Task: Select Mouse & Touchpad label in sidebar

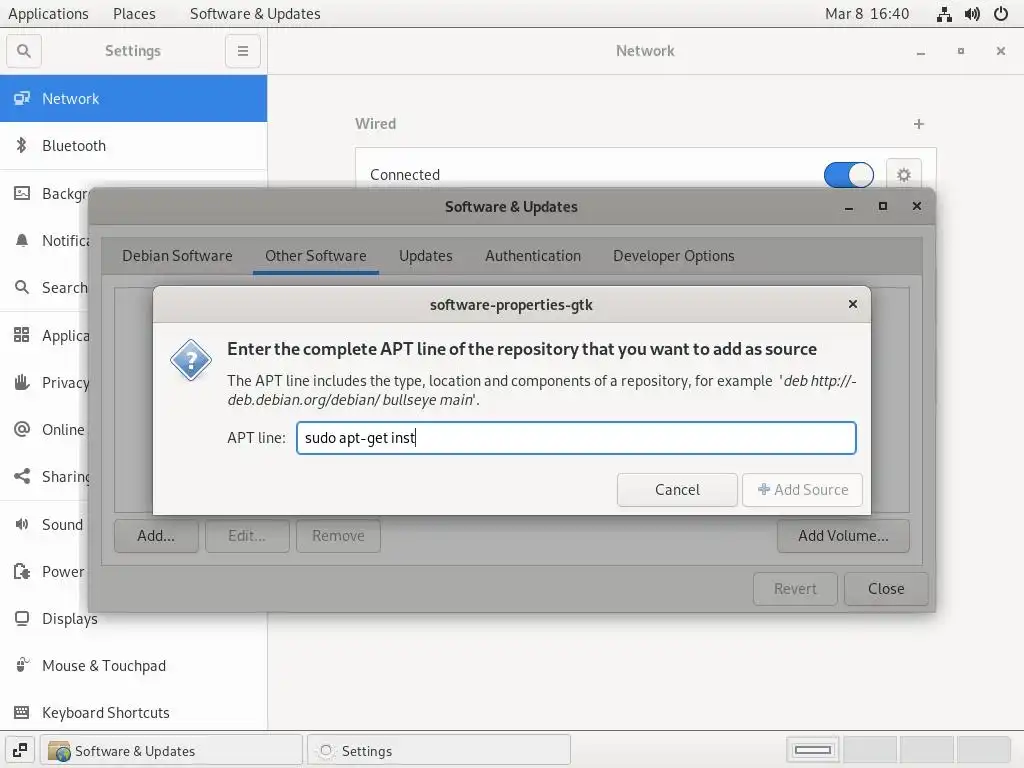Action: tap(104, 665)
